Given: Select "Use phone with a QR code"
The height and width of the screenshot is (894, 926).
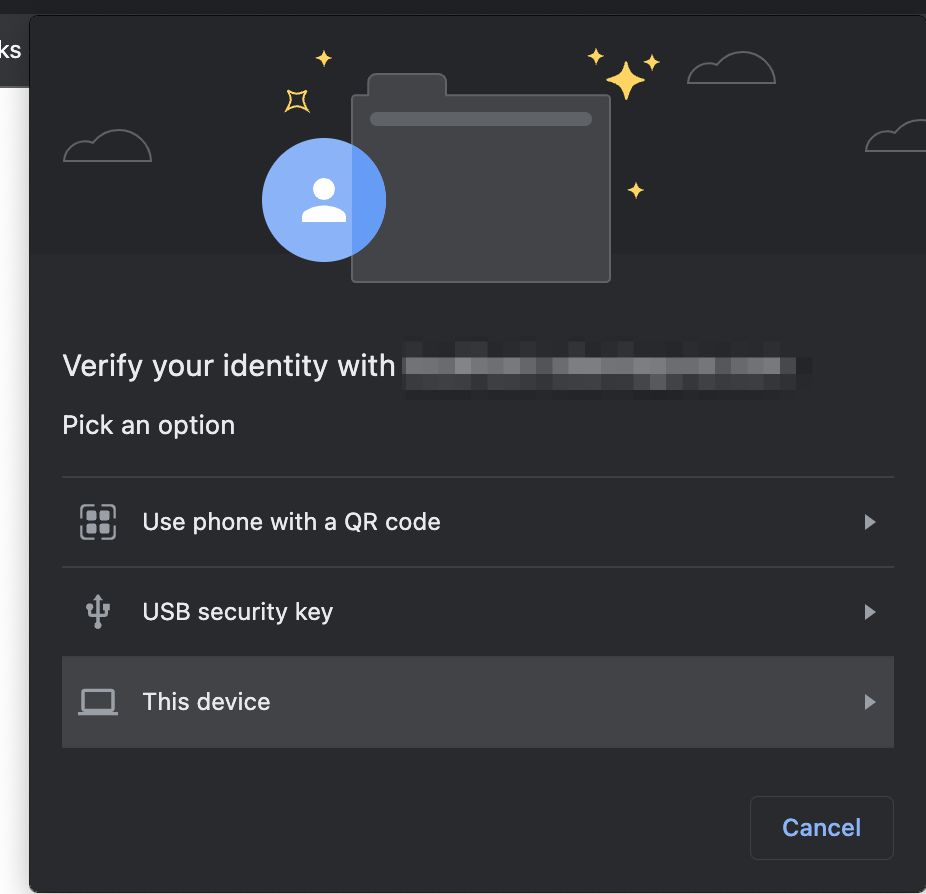Looking at the screenshot, I should click(291, 522).
